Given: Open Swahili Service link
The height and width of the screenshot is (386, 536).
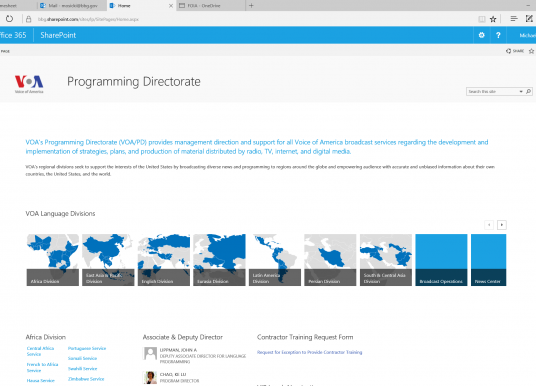Looking at the screenshot, I should click(x=82, y=368).
